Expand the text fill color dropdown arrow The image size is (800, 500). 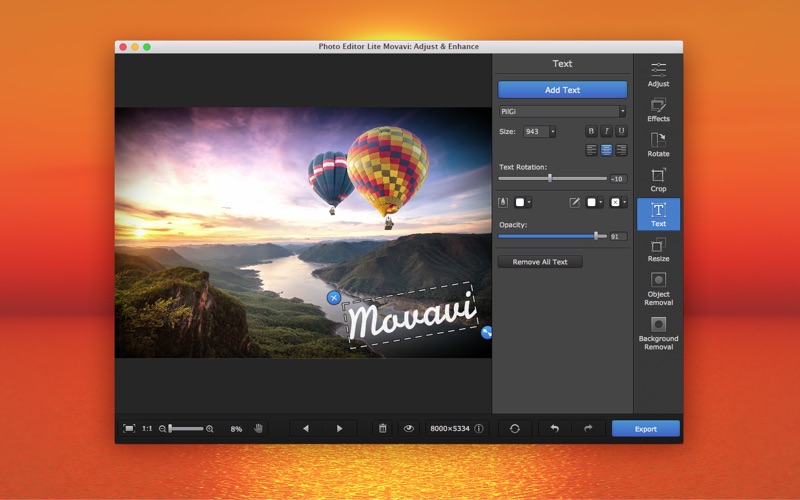coord(529,203)
